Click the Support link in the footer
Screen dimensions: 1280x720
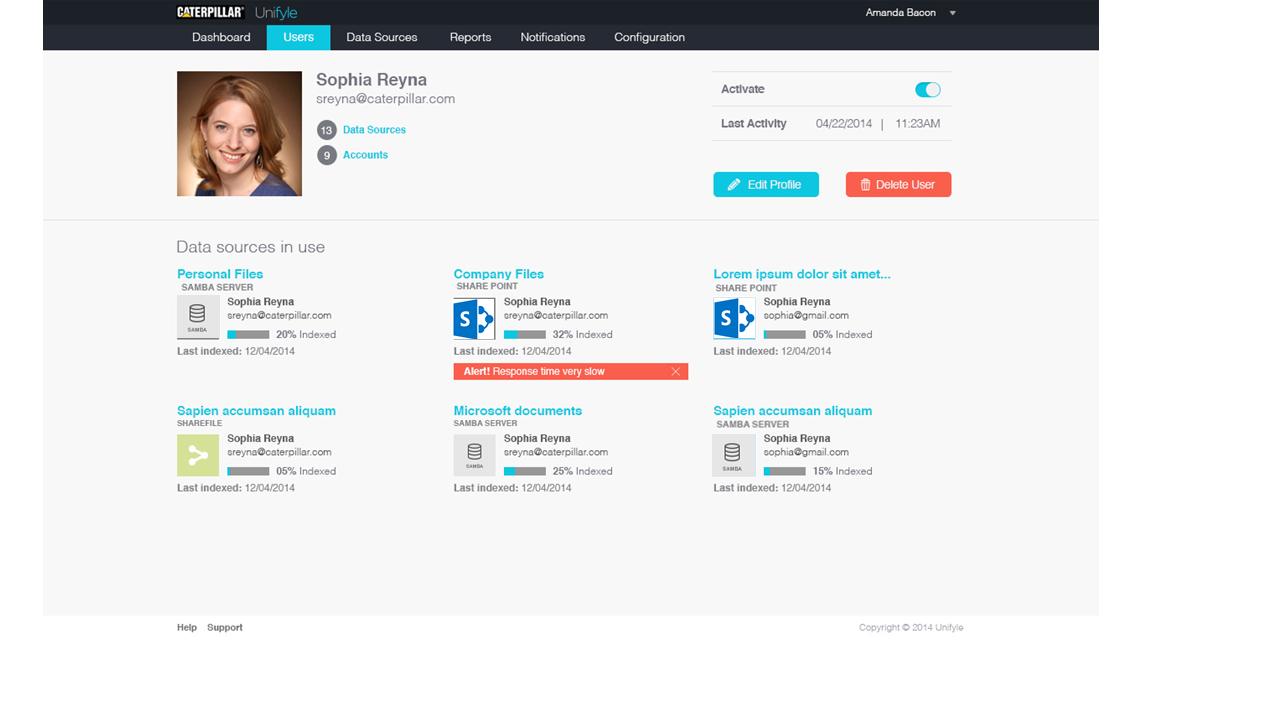pos(224,627)
